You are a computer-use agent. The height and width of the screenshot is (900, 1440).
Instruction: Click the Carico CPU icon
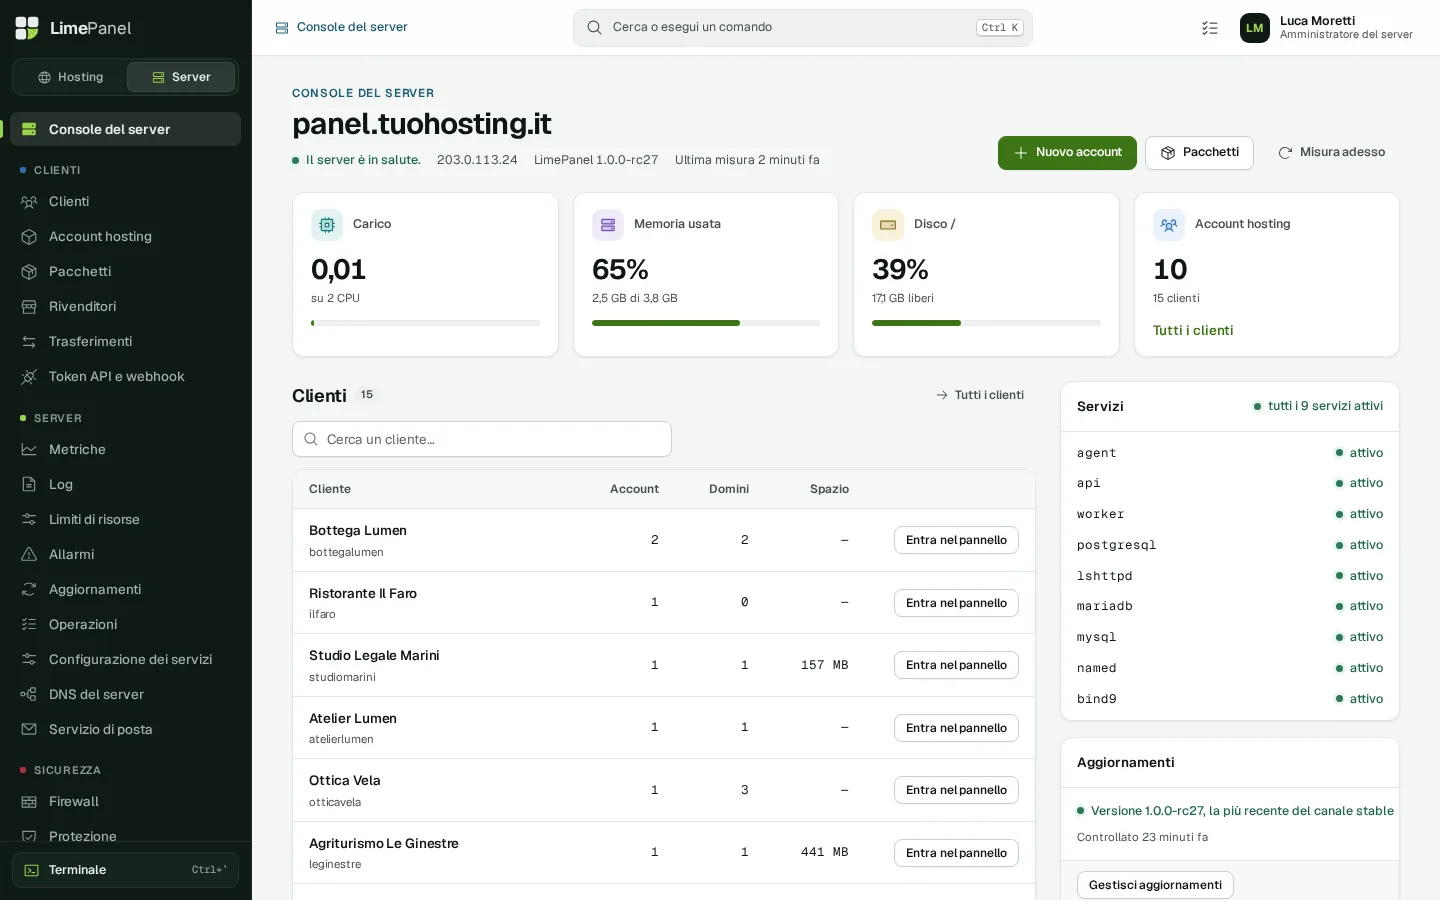pos(327,225)
